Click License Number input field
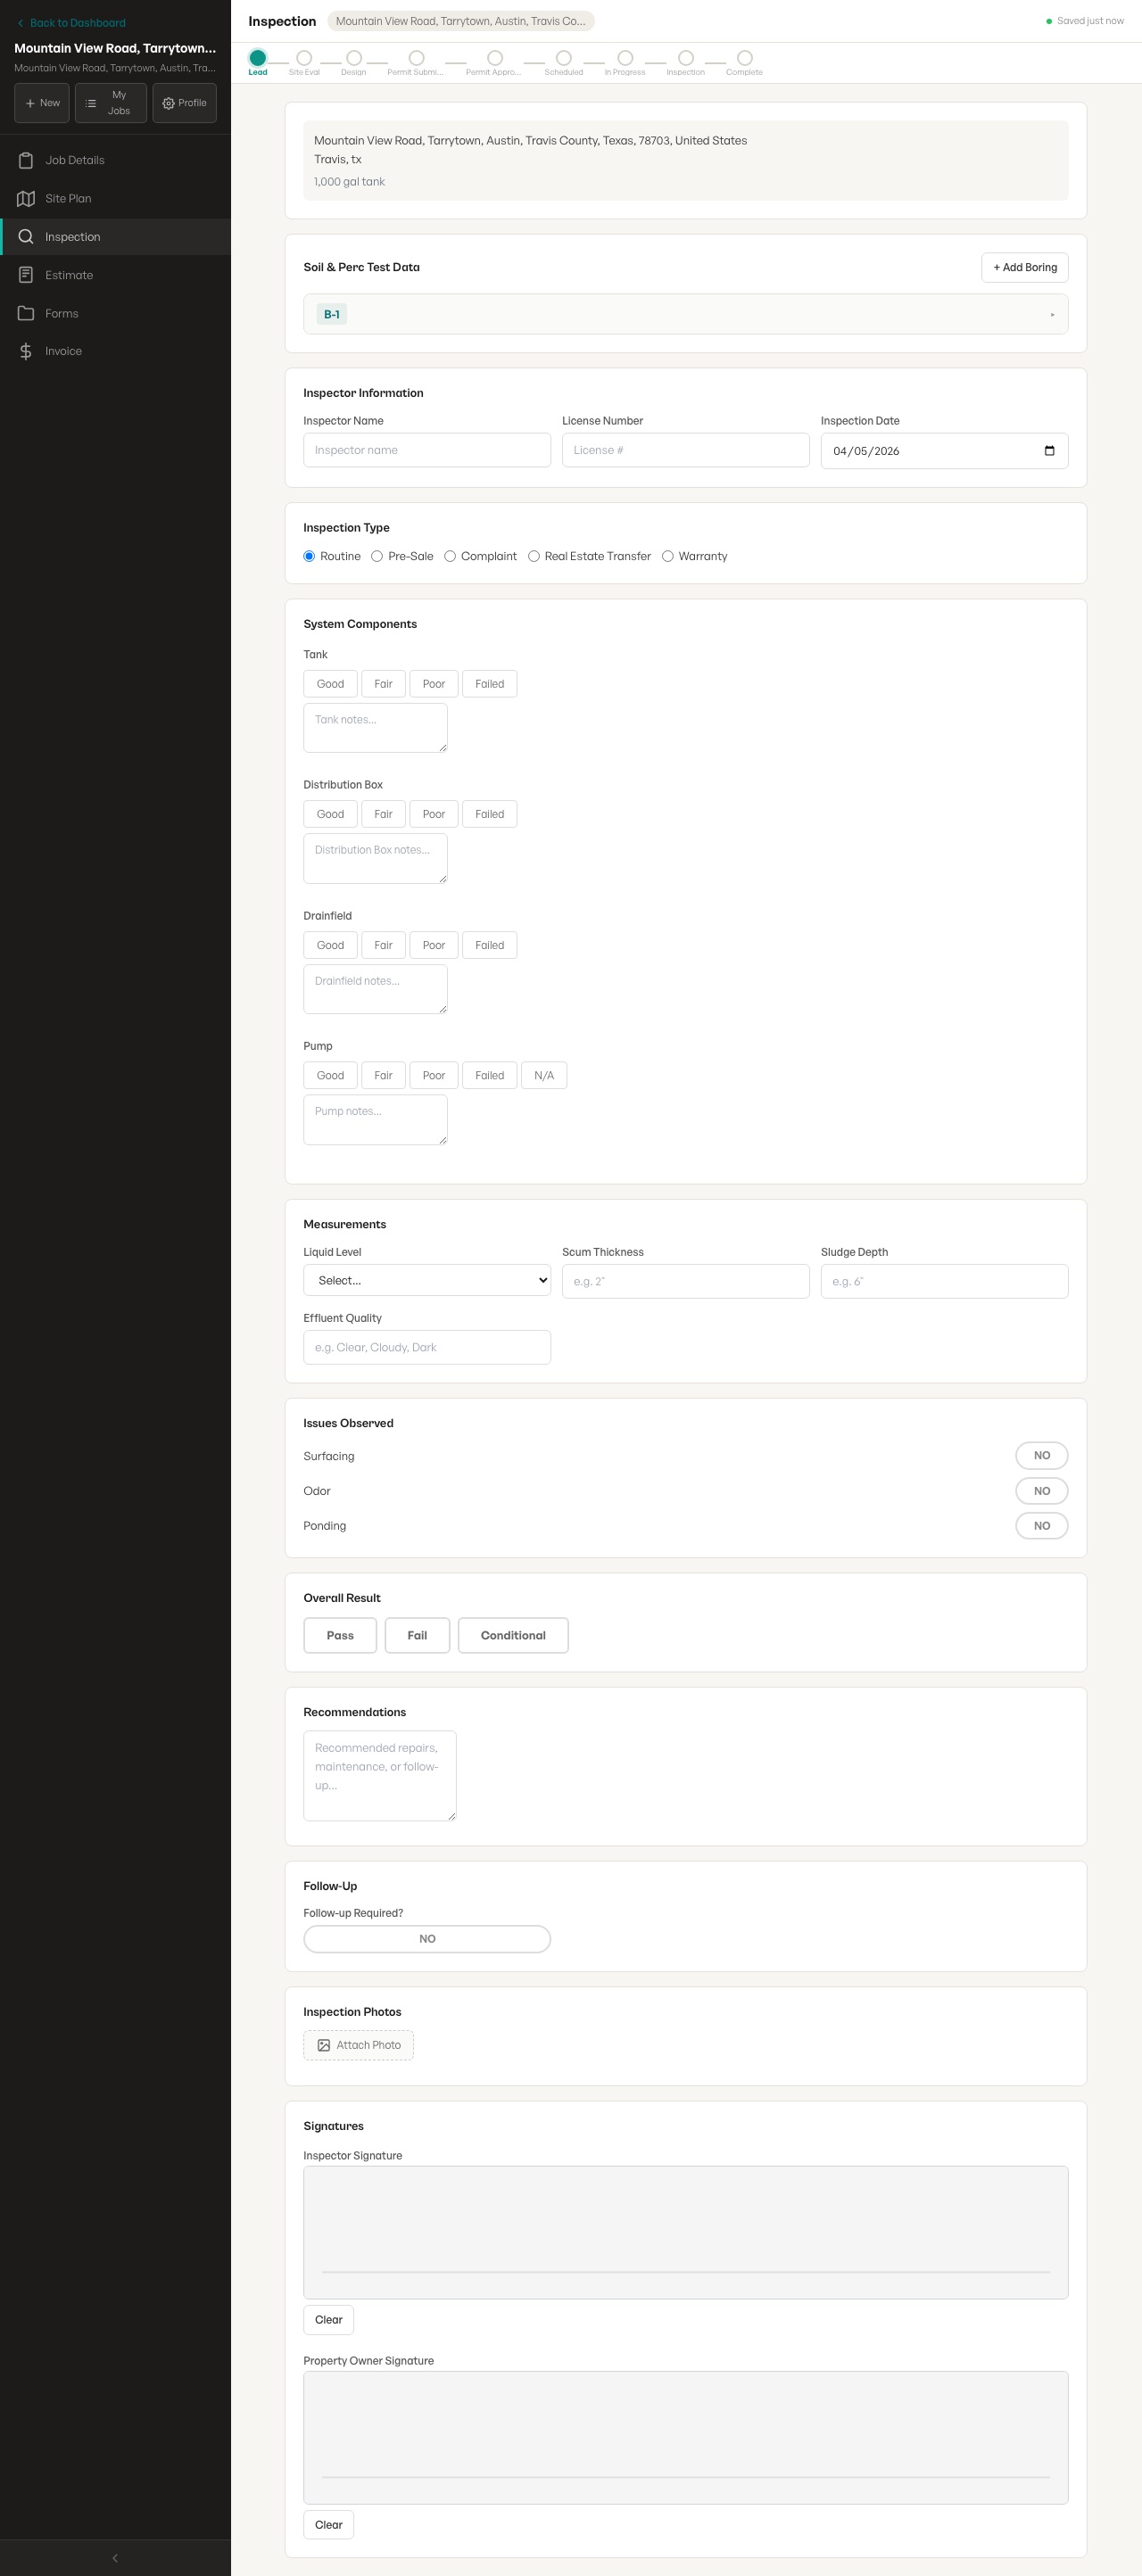The width and height of the screenshot is (1142, 2576). coord(685,450)
